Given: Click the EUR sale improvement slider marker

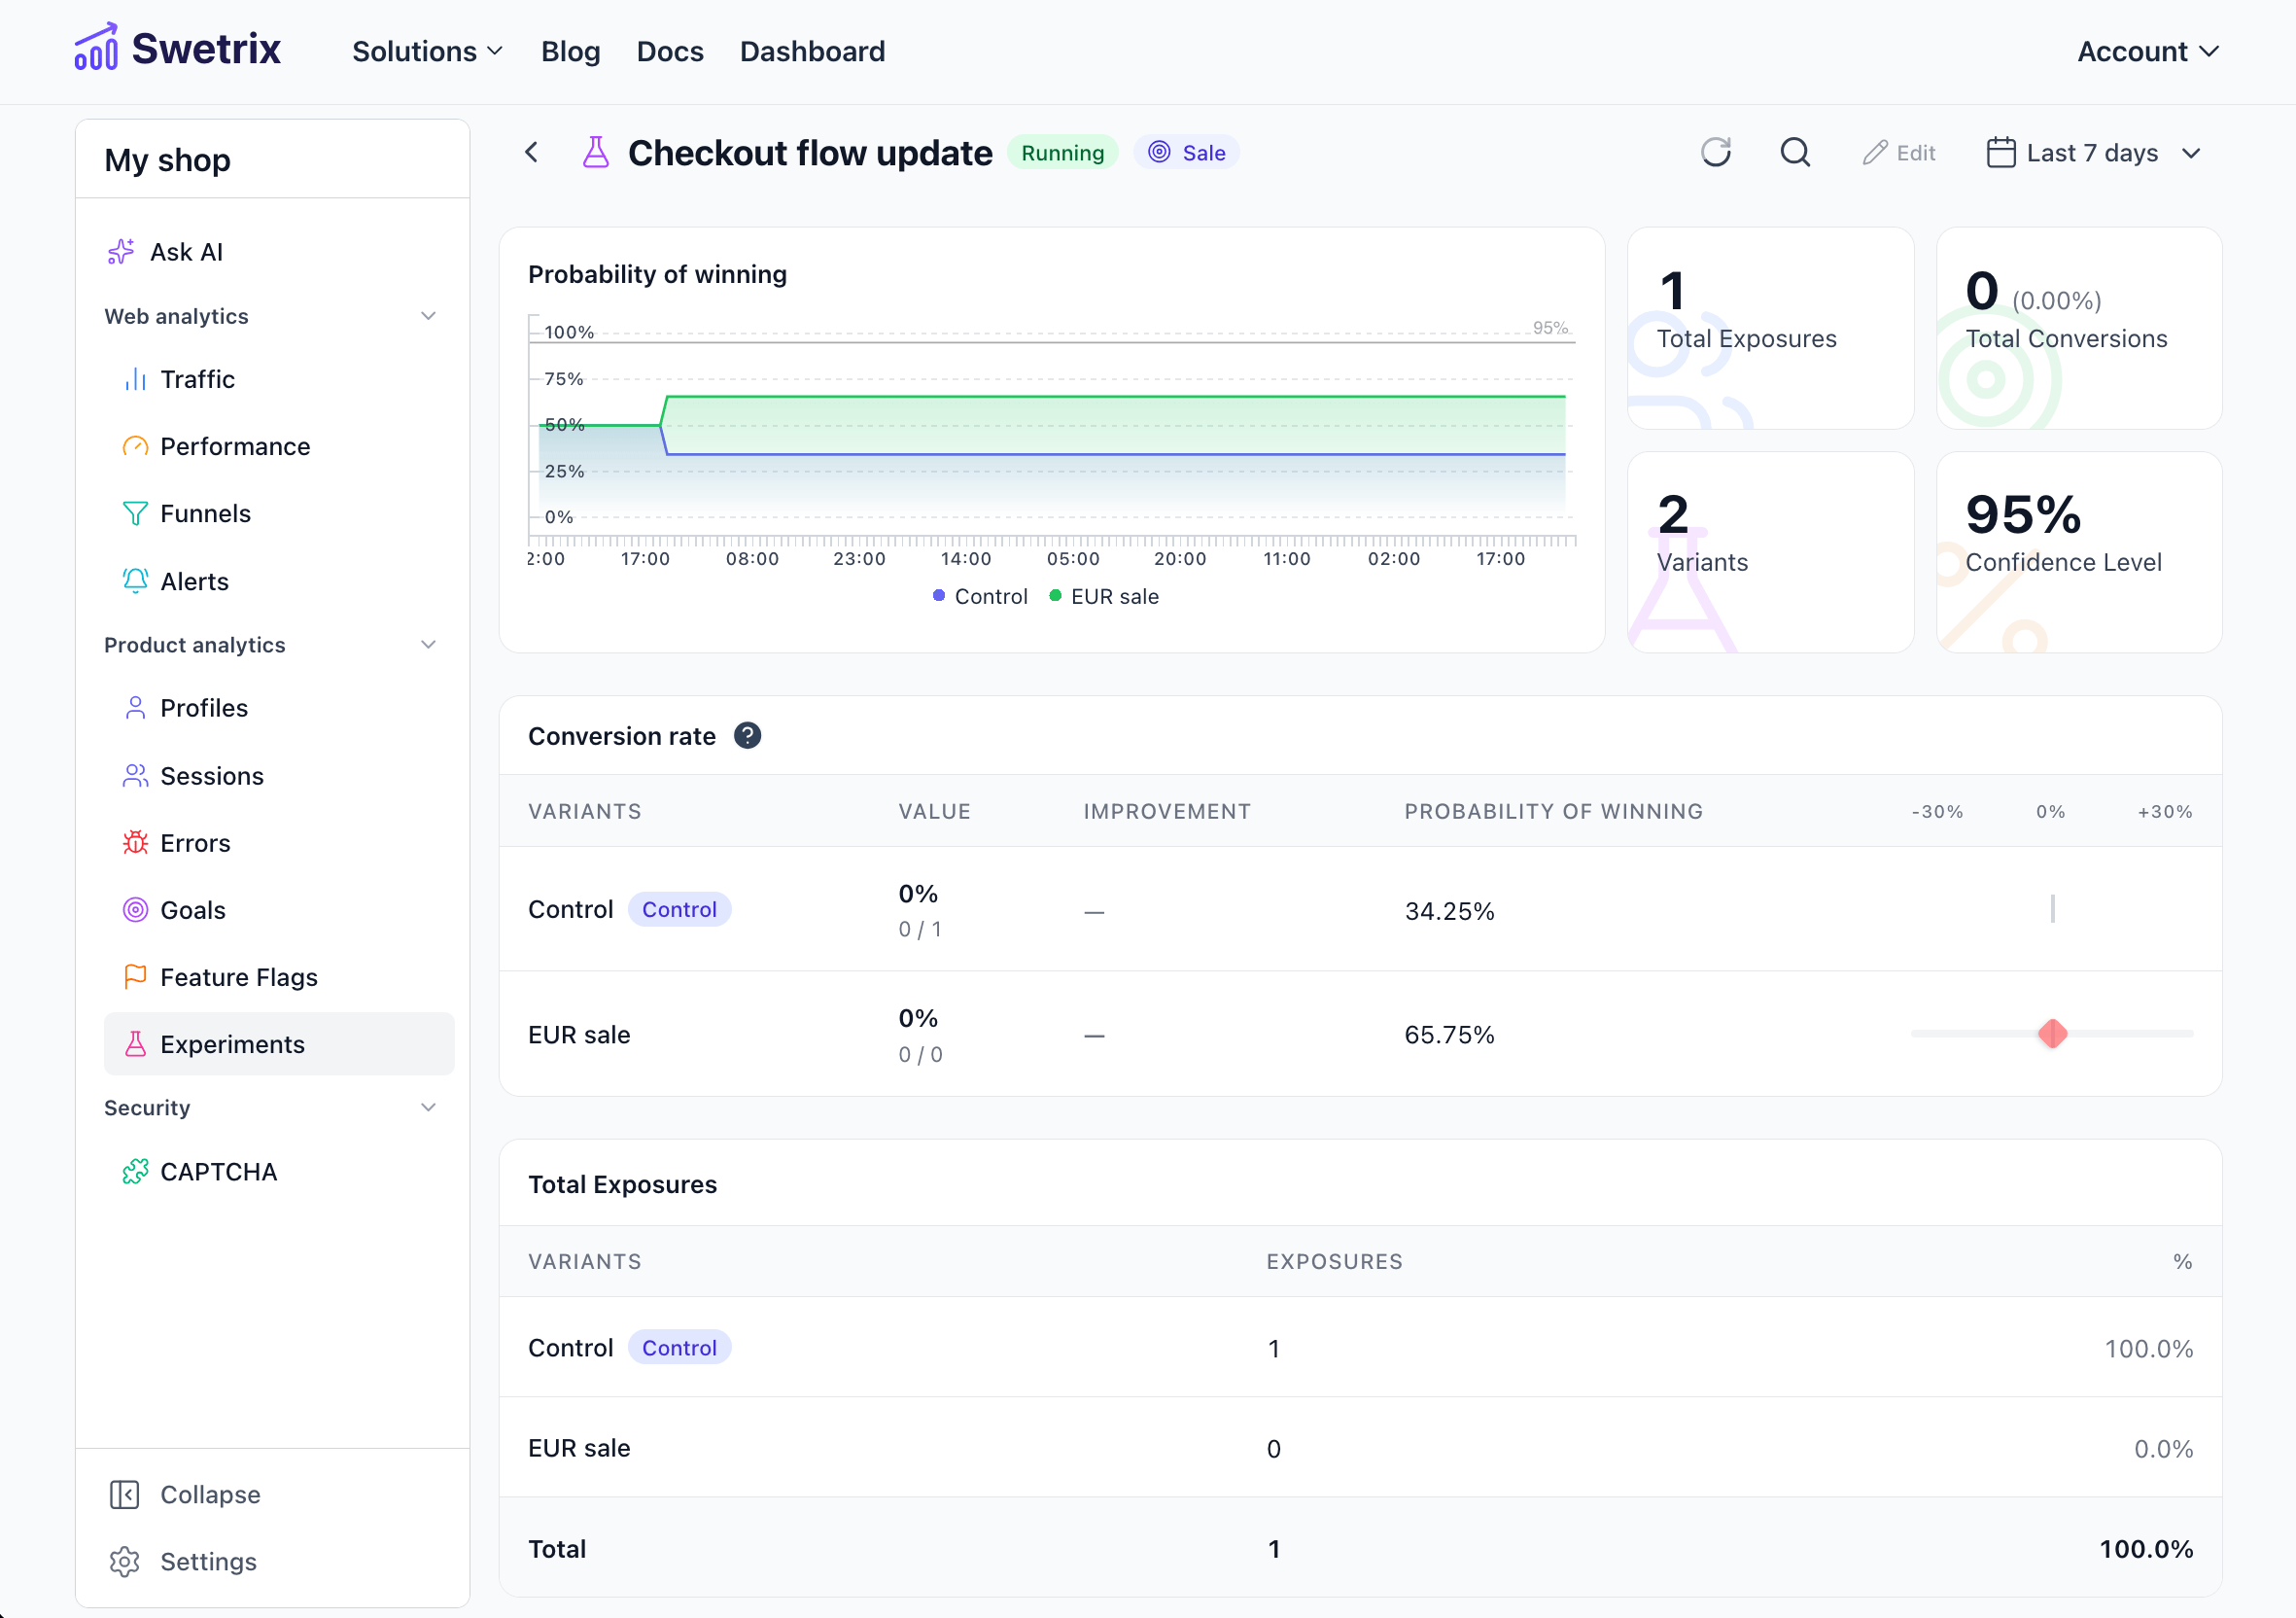Looking at the screenshot, I should tap(2052, 1033).
